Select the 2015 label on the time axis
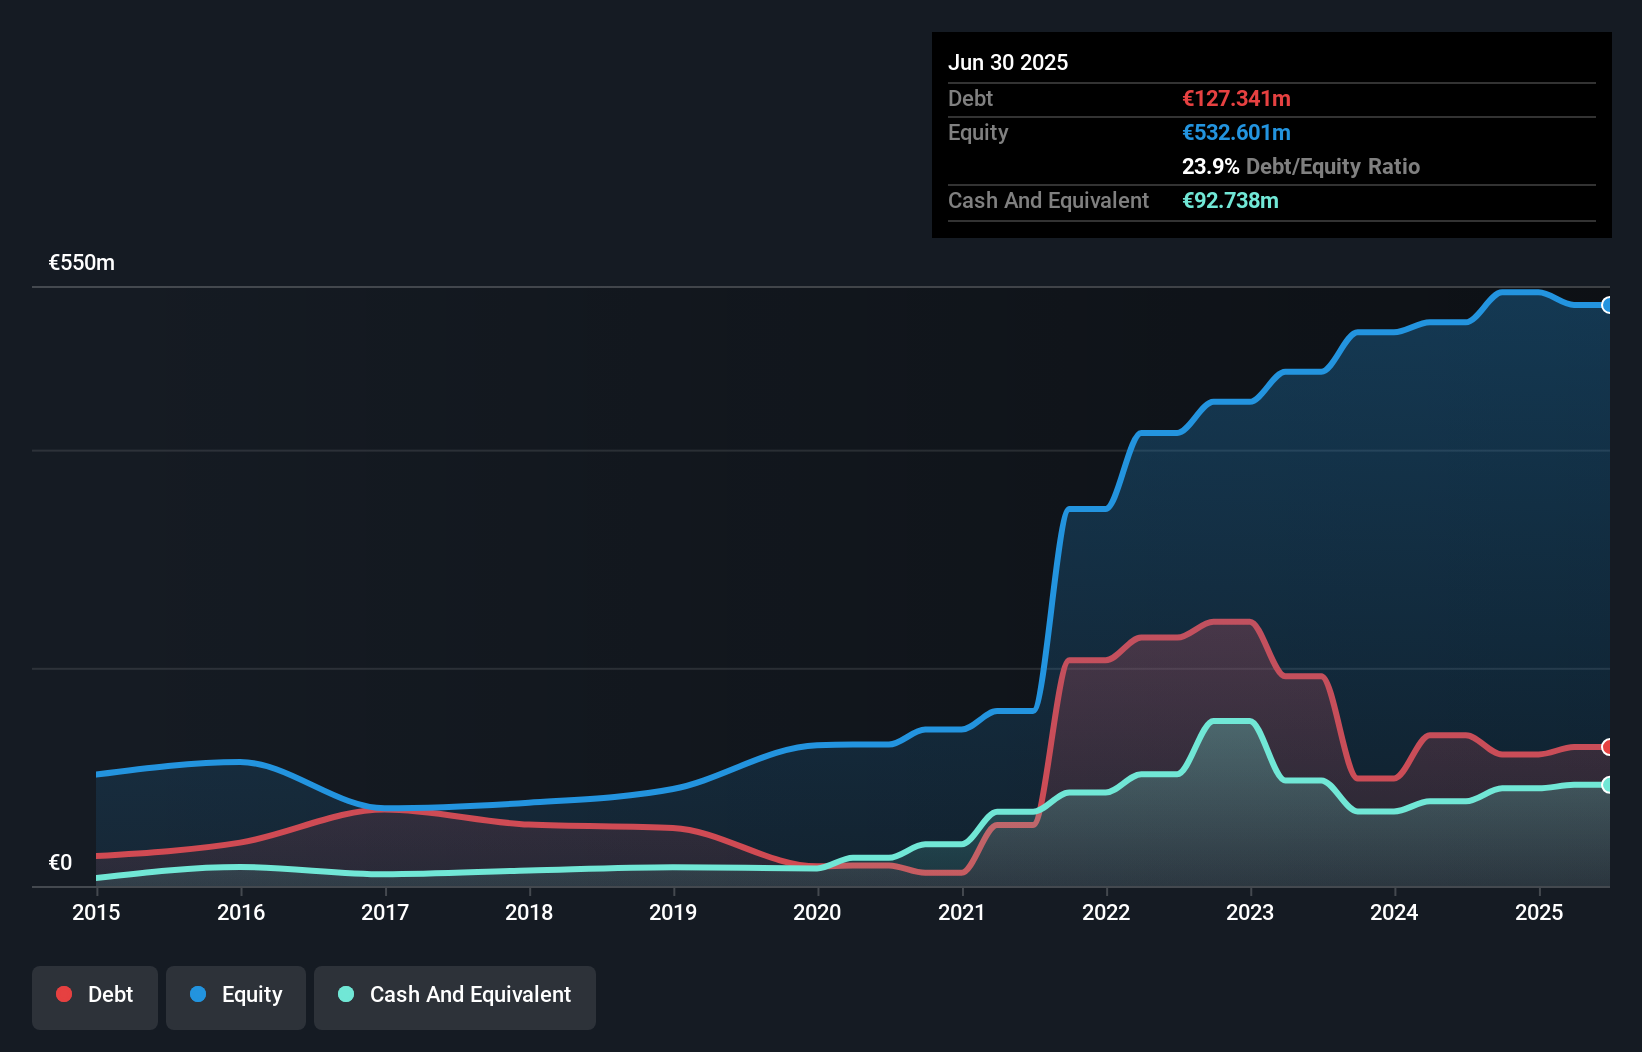Image resolution: width=1642 pixels, height=1052 pixels. 96,913
